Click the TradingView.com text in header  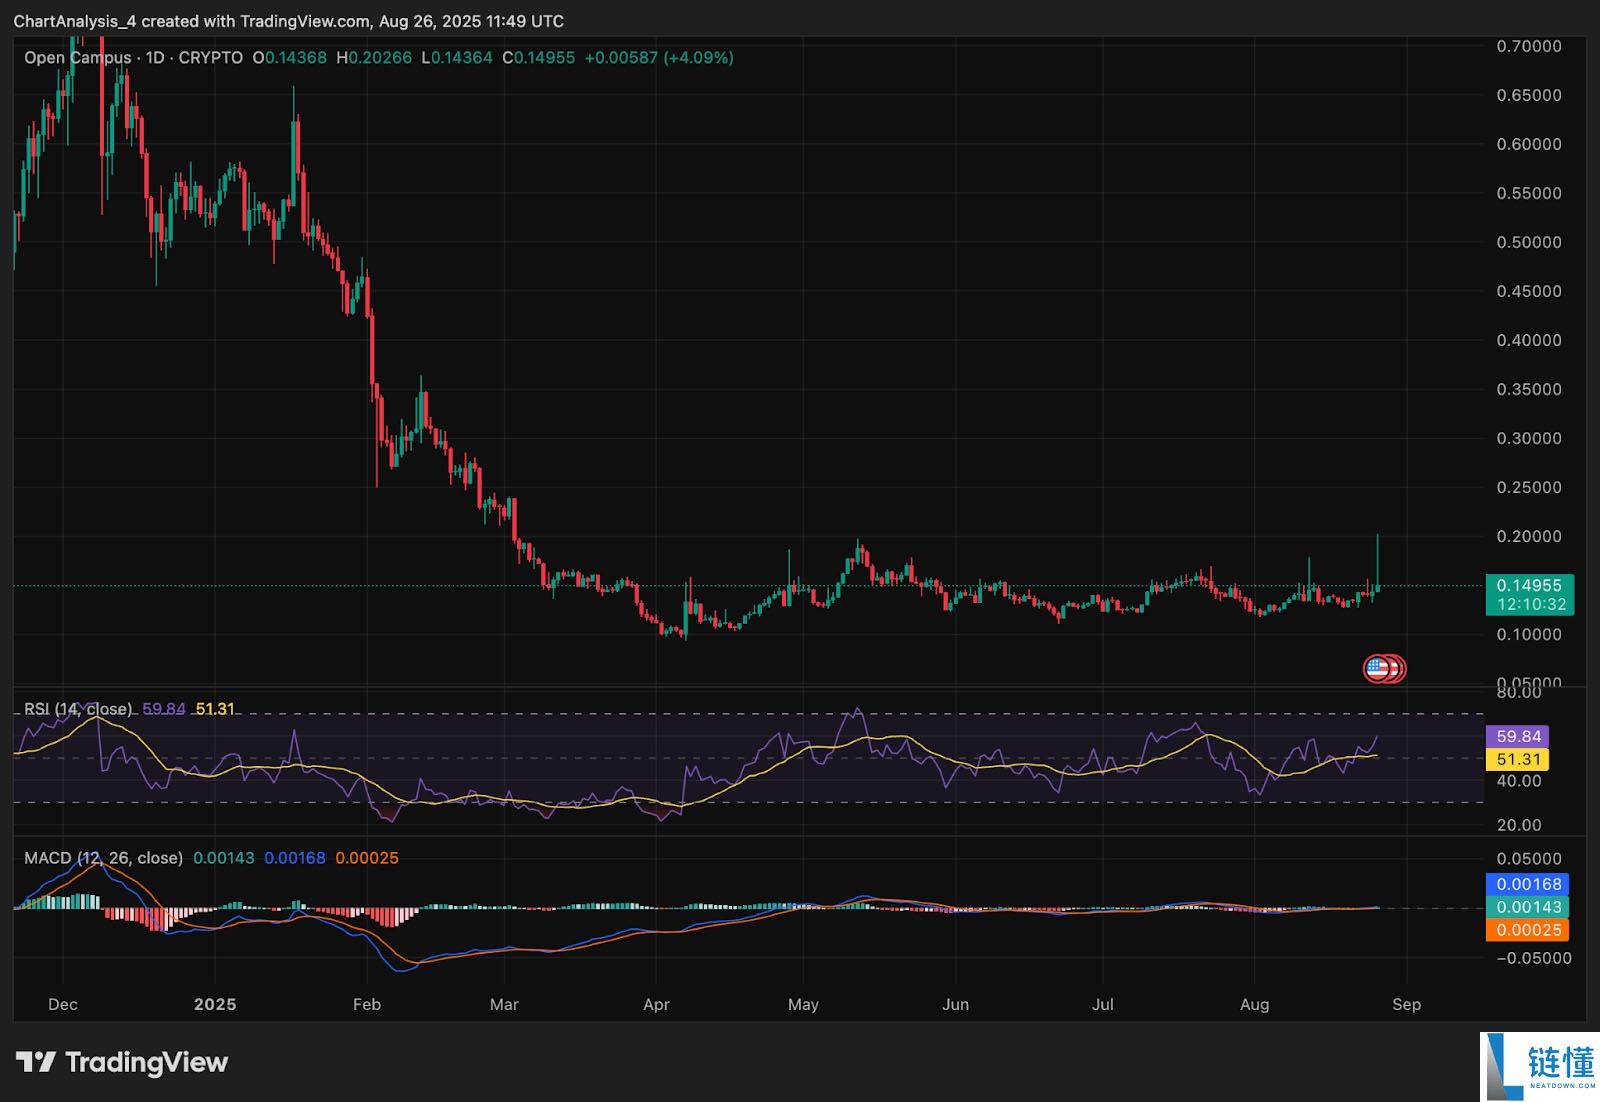(x=305, y=21)
